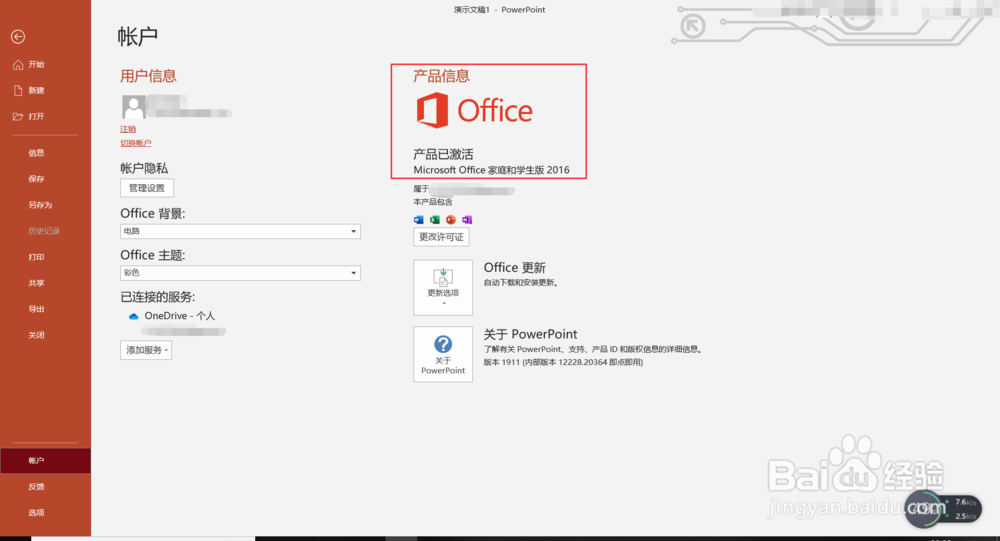1000x541 pixels.
Task: Click the network speed monitor widget
Action: click(943, 508)
